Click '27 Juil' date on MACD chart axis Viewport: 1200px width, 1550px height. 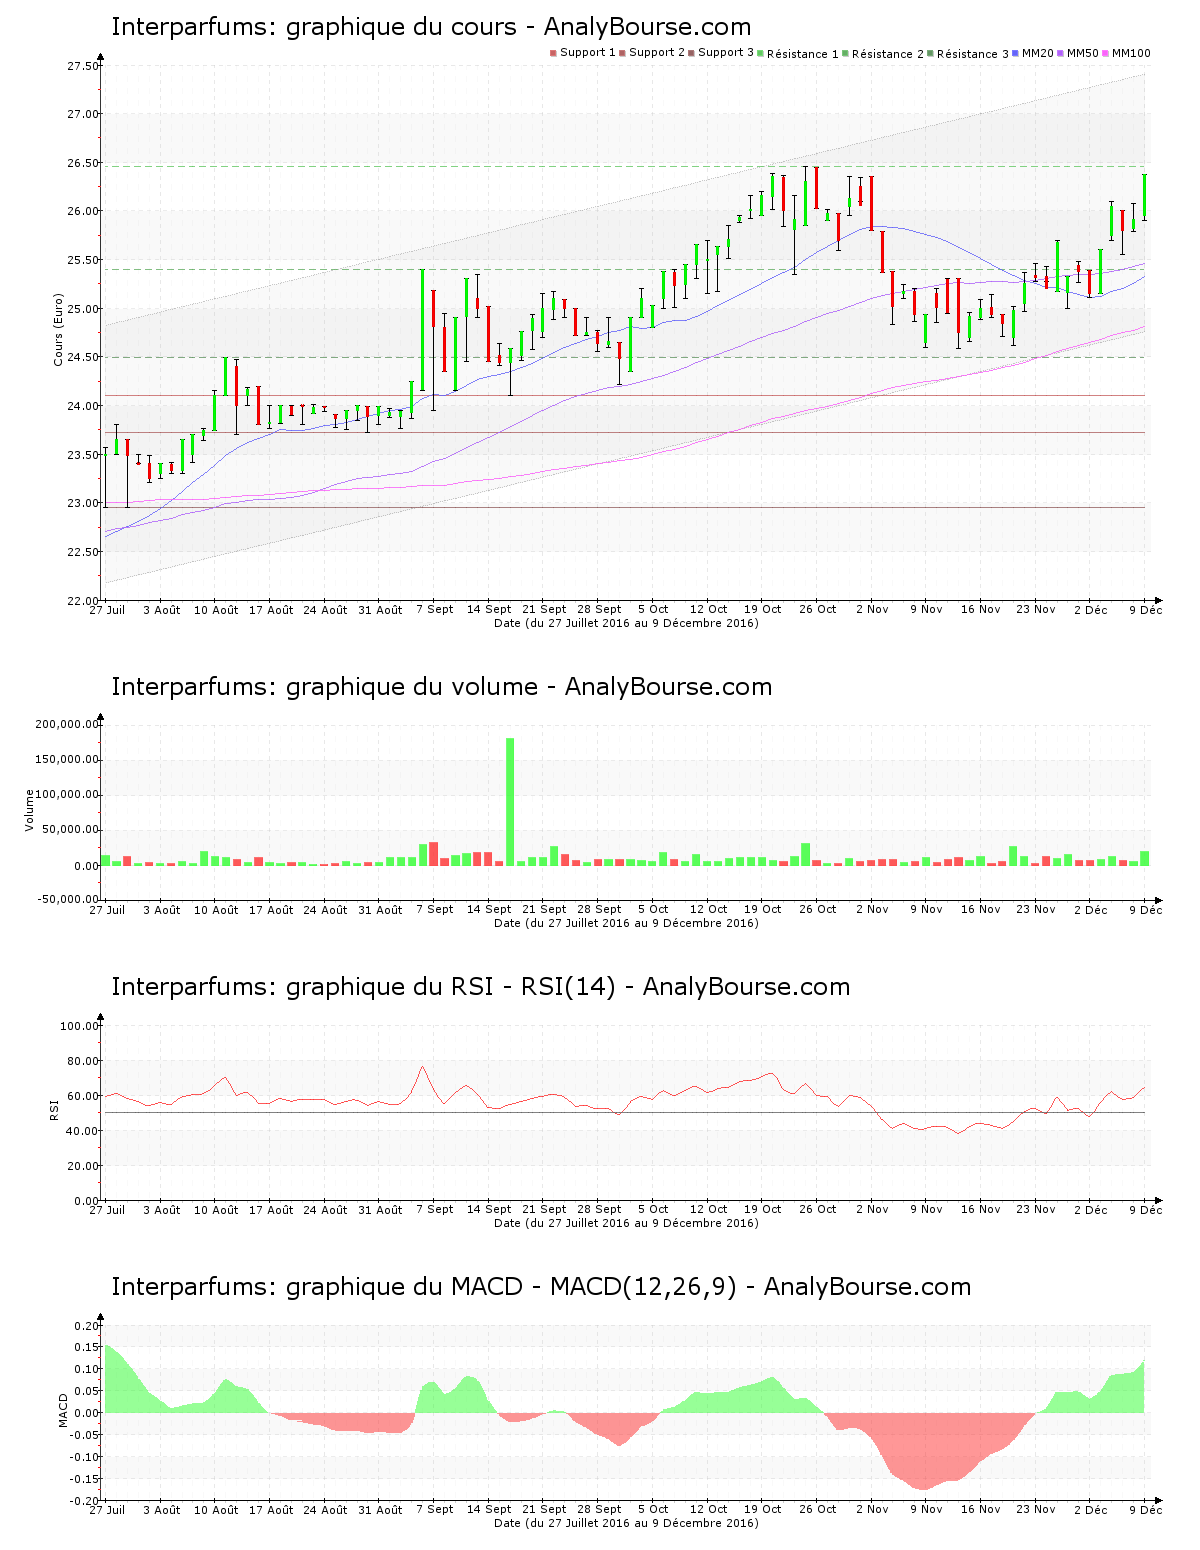(107, 1509)
